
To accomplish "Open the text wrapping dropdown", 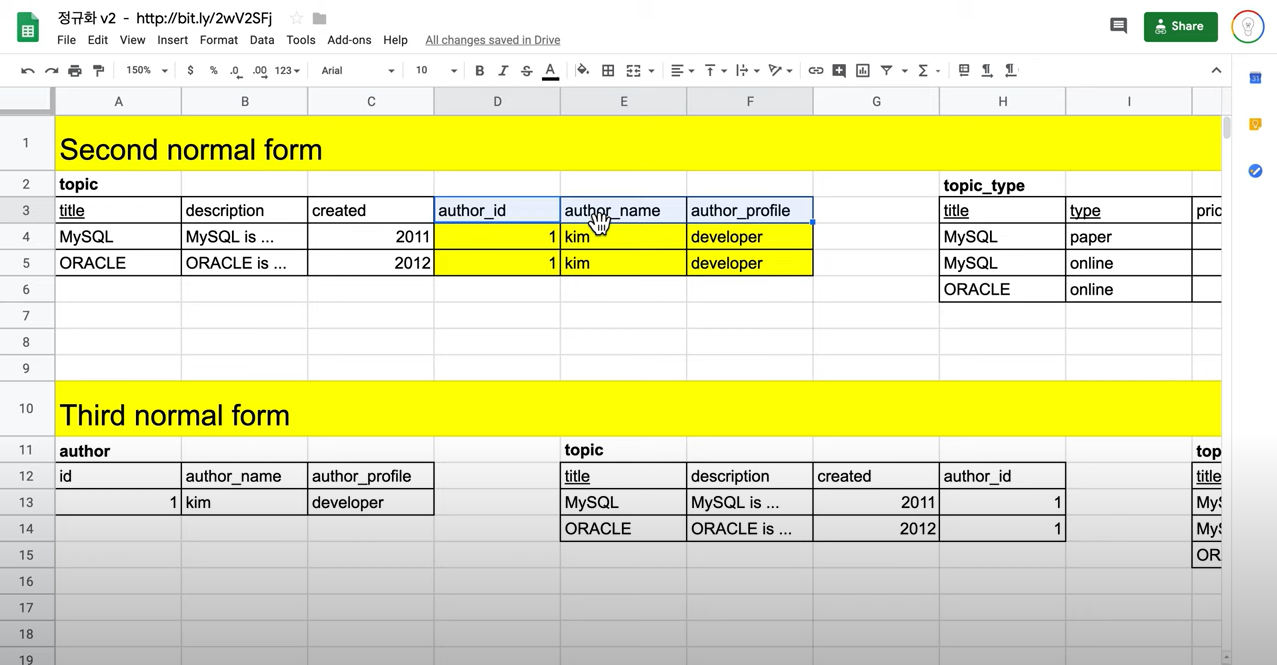I will 747,71.
